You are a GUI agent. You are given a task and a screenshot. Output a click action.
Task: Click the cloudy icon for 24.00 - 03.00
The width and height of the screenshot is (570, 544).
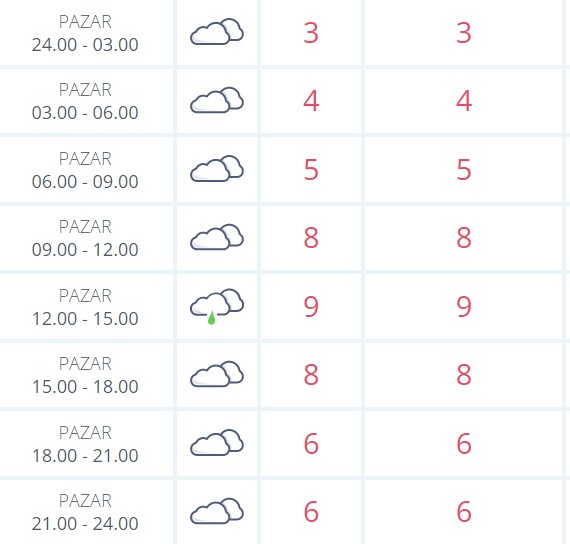click(x=217, y=32)
